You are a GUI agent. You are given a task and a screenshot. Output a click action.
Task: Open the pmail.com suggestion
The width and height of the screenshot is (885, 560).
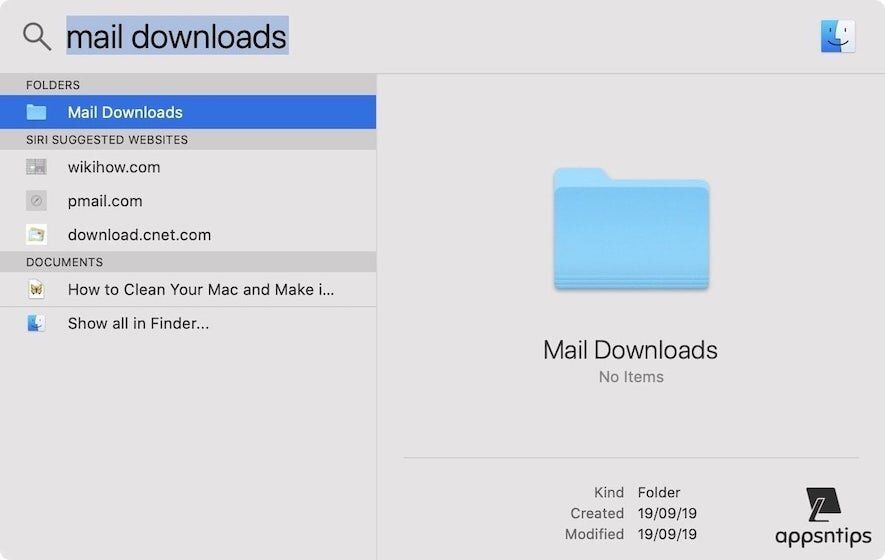click(x=105, y=201)
